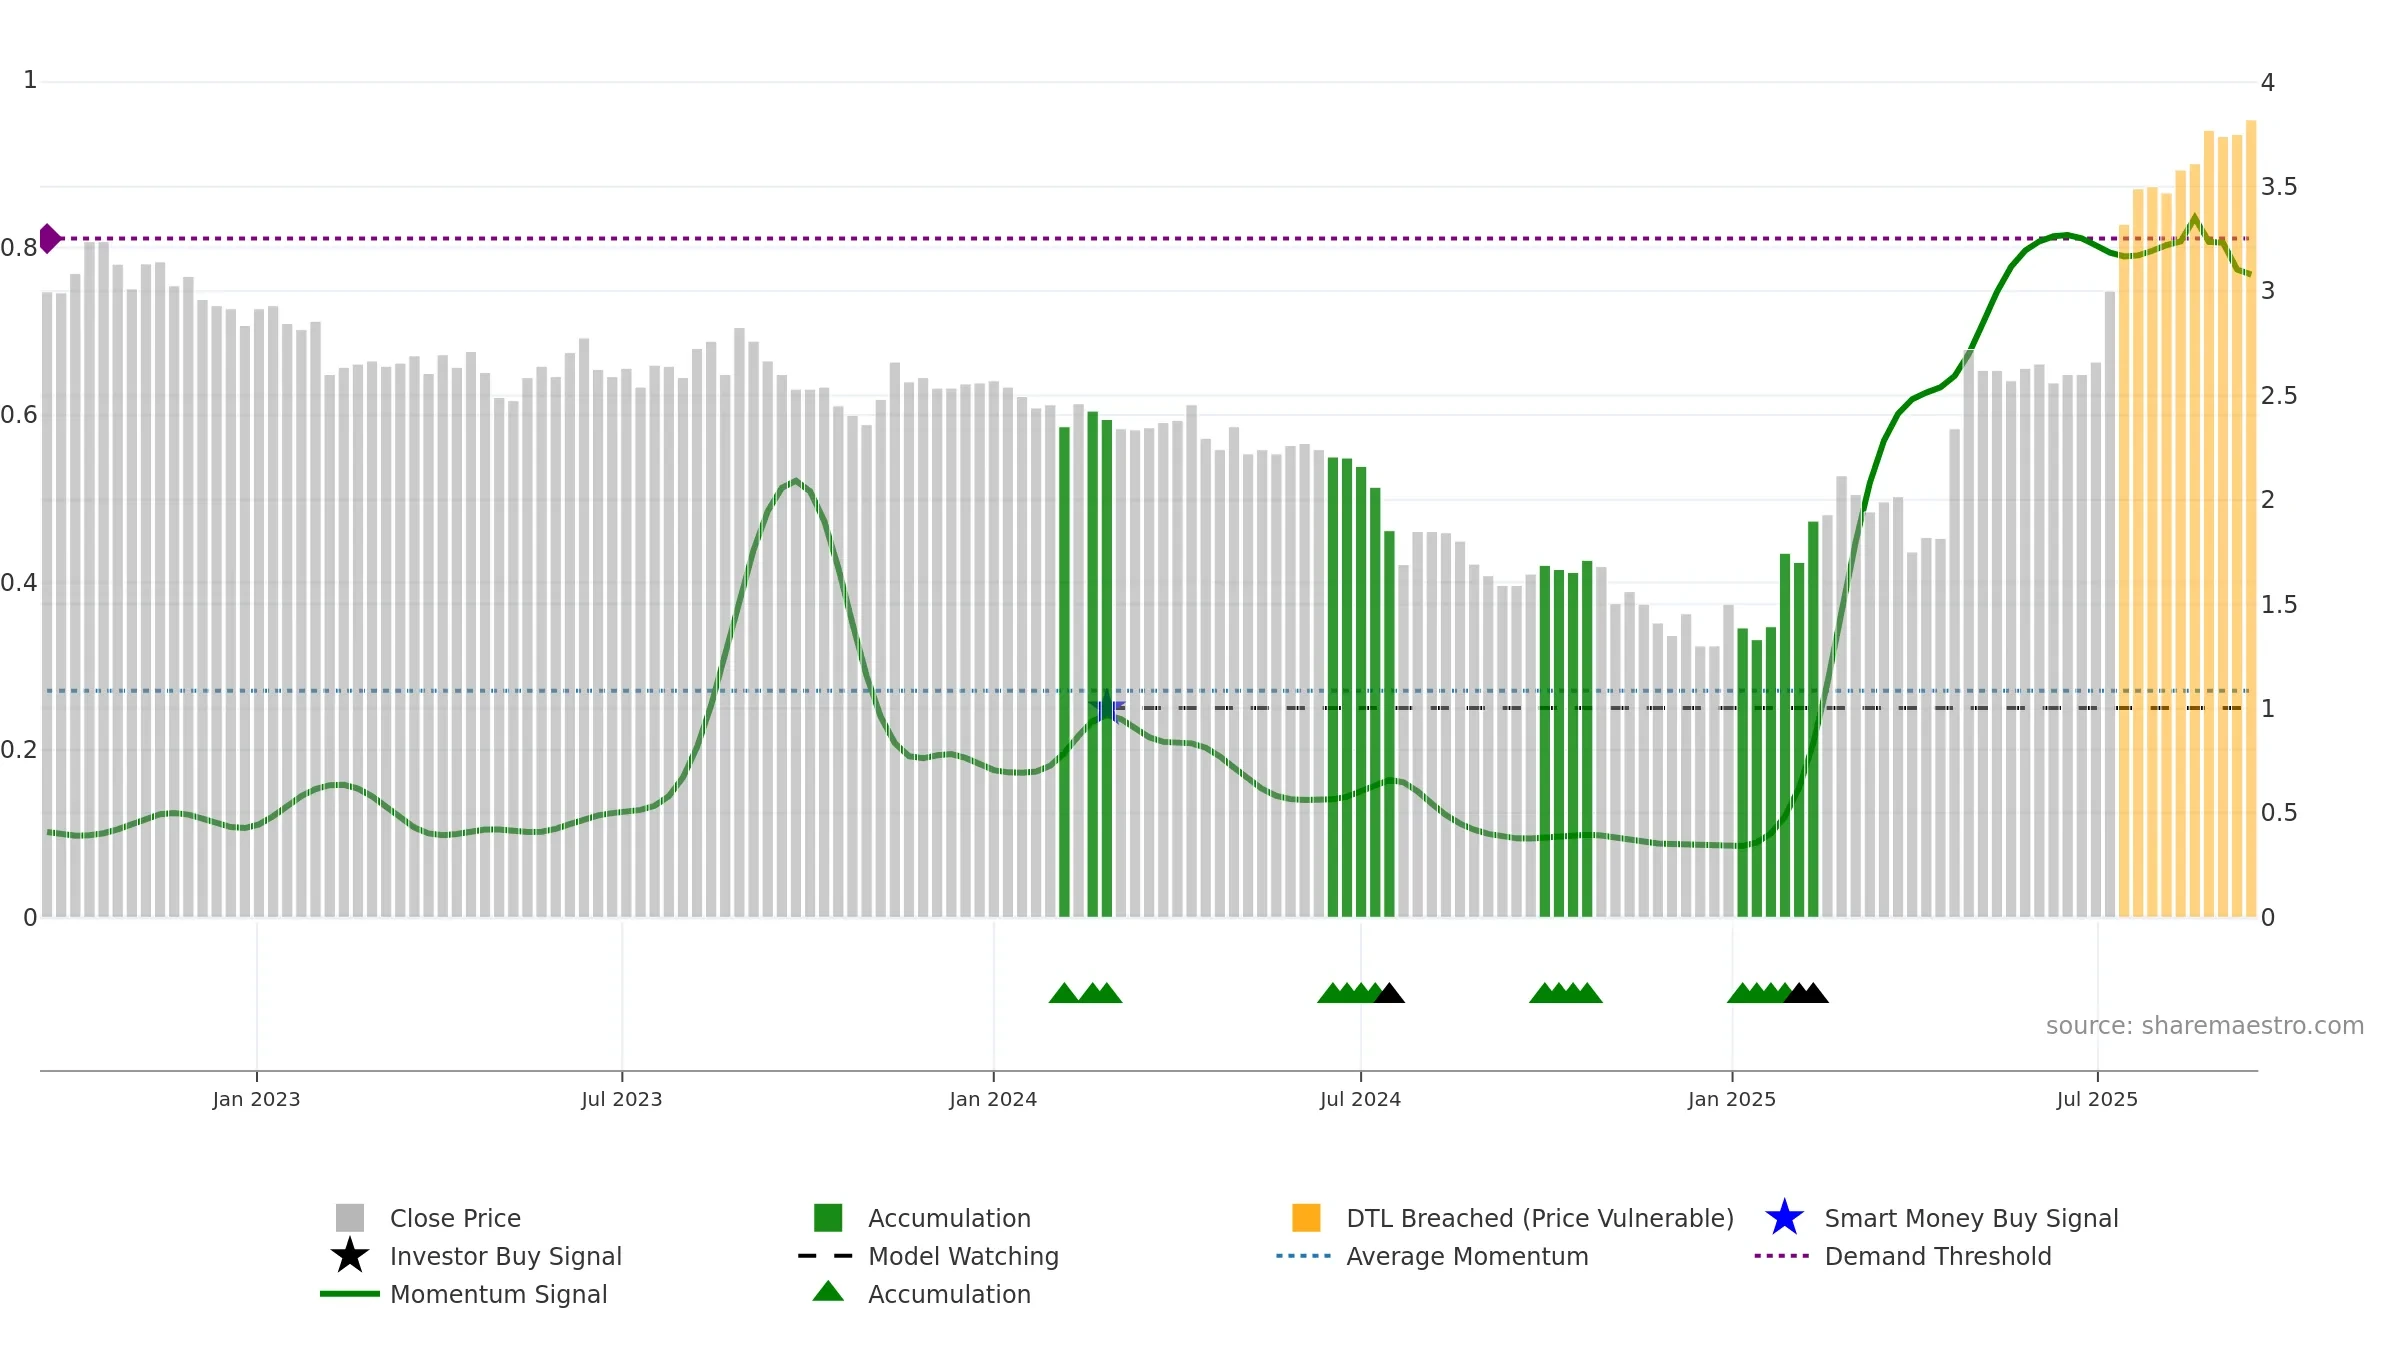2400x1350 pixels.
Task: Click the Momentum Signal legend label
Action: tap(498, 1294)
